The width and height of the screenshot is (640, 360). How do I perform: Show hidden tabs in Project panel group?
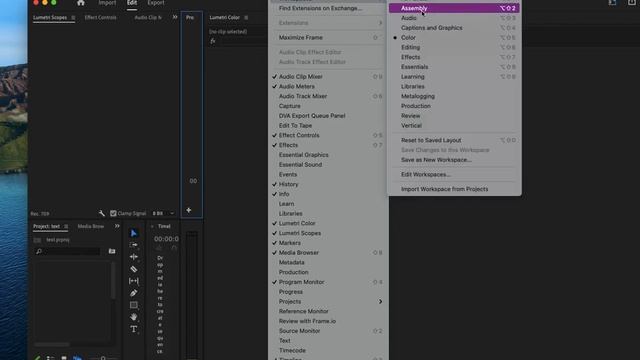tap(117, 226)
